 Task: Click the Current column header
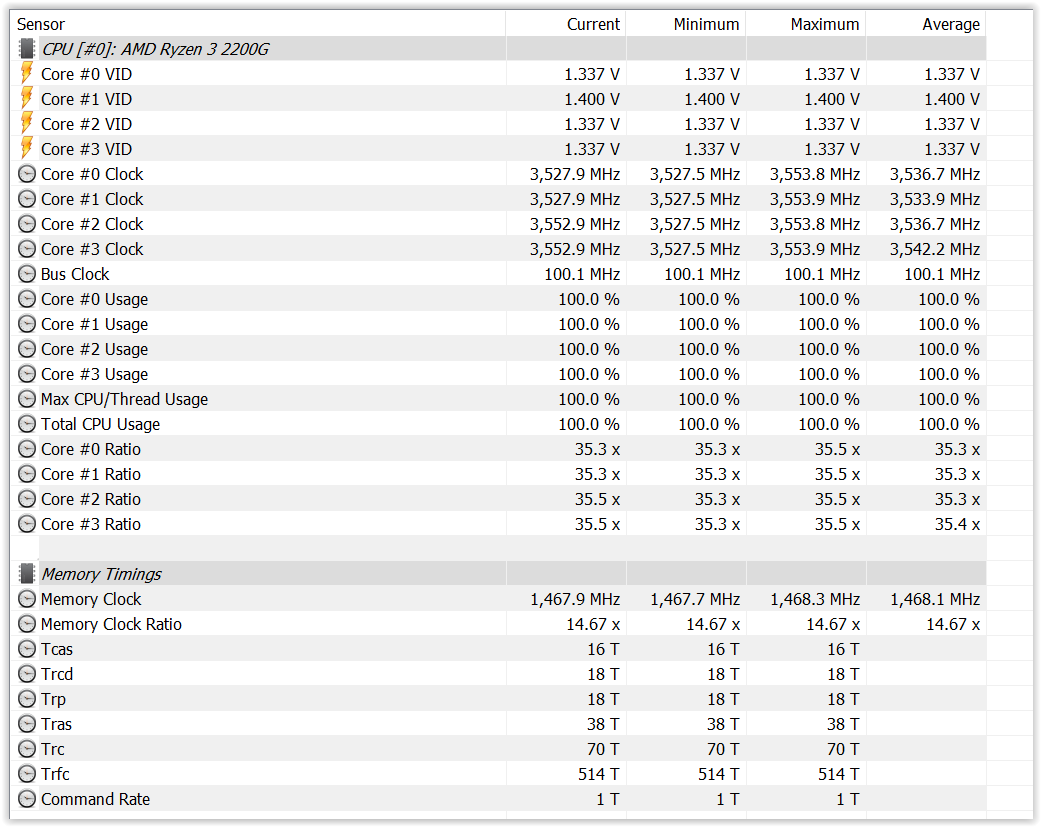[x=593, y=24]
